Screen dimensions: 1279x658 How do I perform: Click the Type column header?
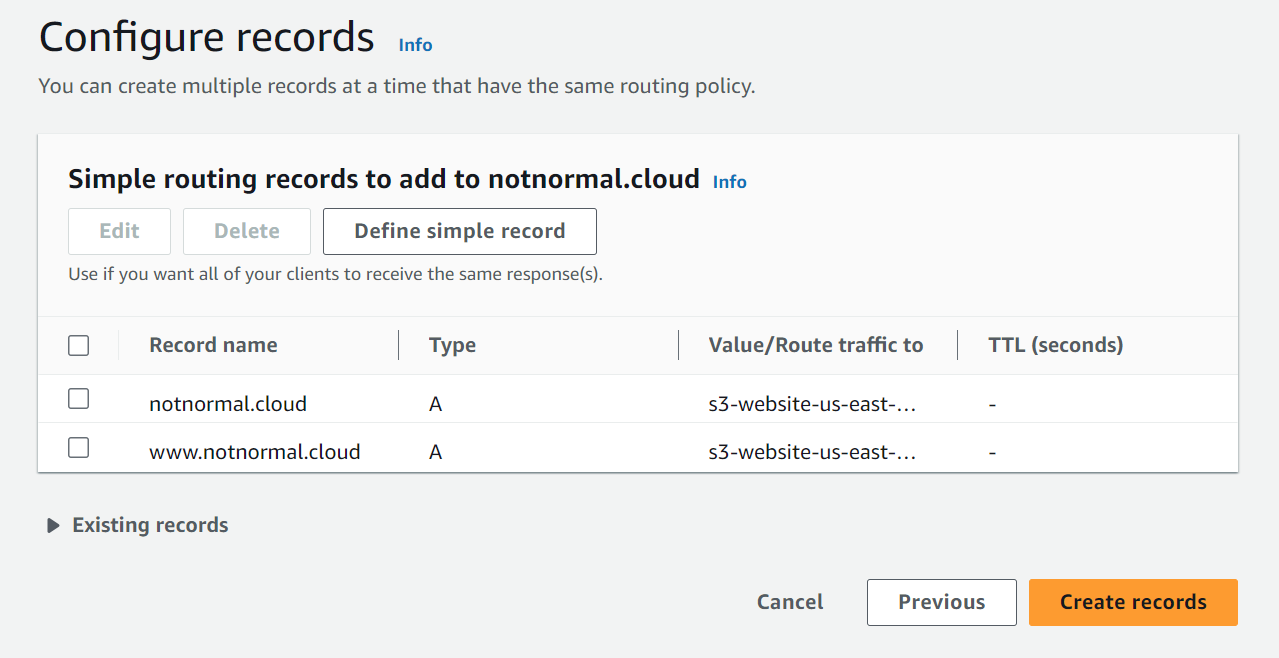[452, 345]
